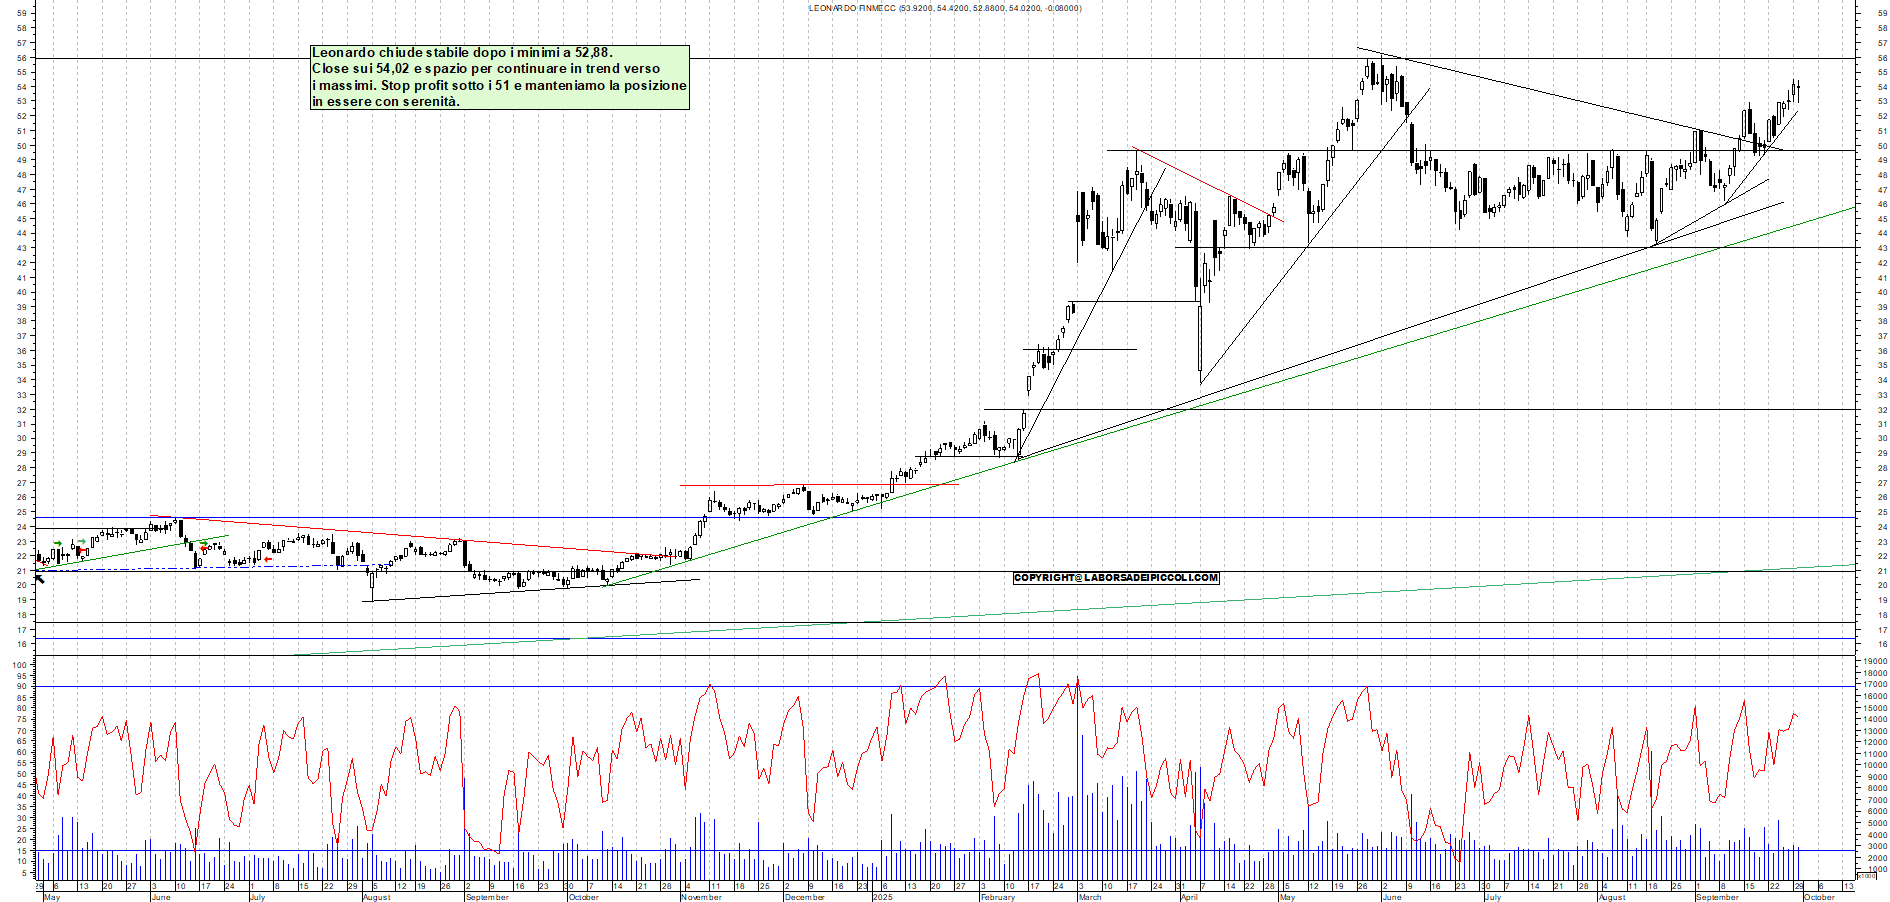Screen dimensions: 1890x902
Task: Click the most recent candlestick at the far right
Action: pyautogui.click(x=1797, y=90)
